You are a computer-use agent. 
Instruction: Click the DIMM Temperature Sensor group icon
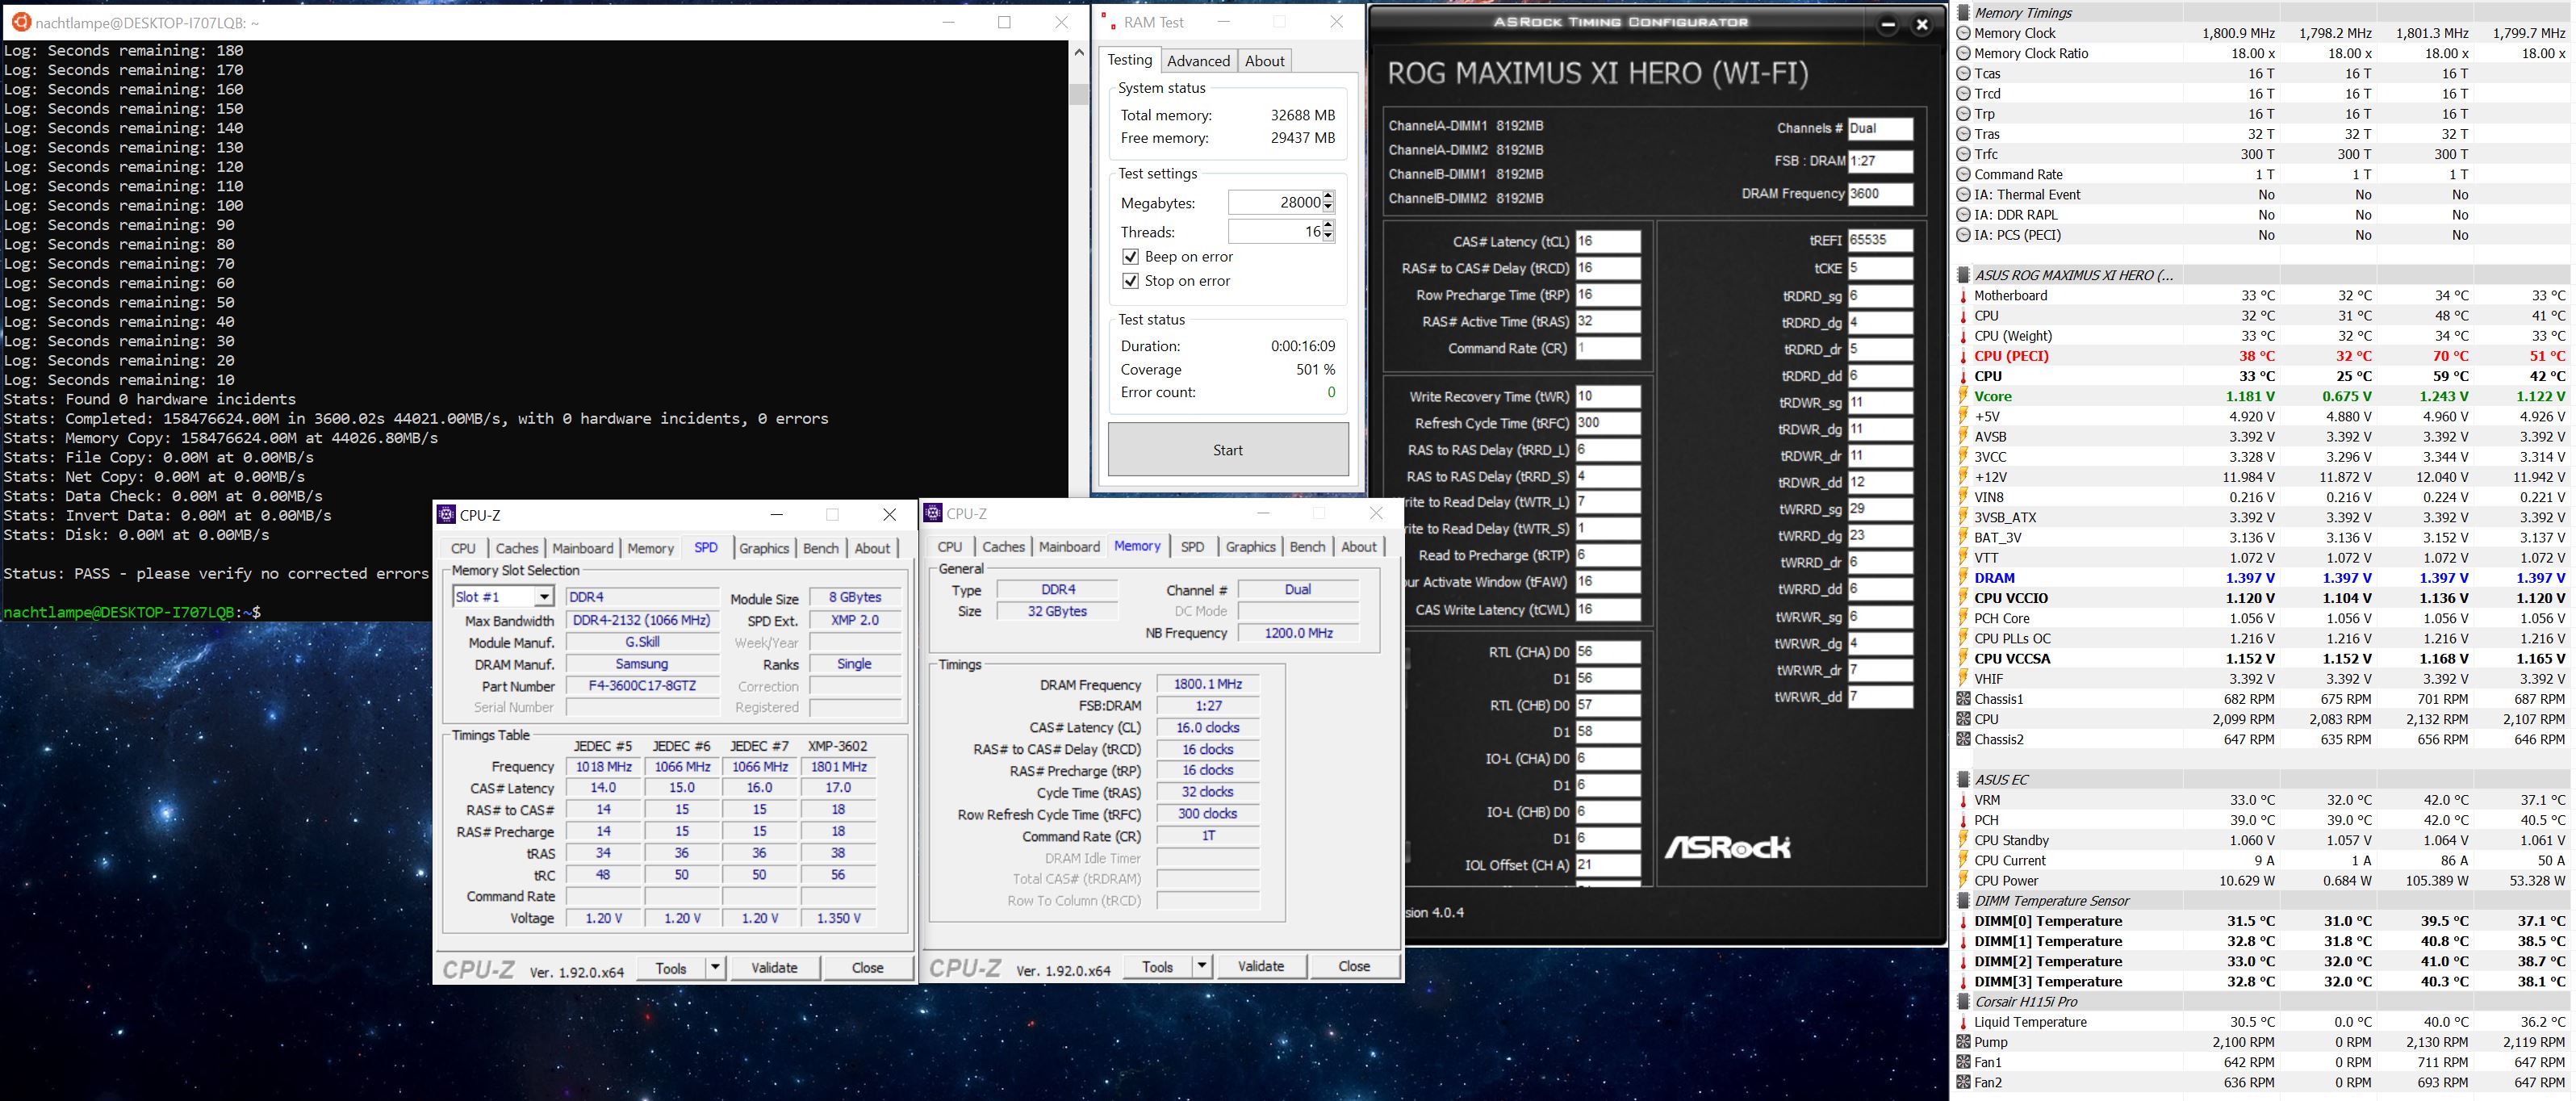[1963, 901]
